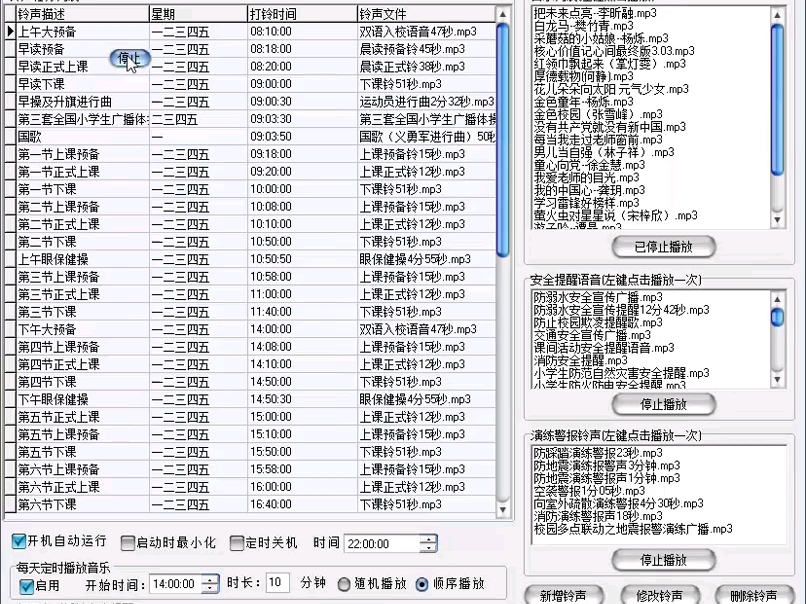This screenshot has width=806, height=604.
Task: Play 防地震演练报警声3分钟.mp3
Action: (x=607, y=465)
